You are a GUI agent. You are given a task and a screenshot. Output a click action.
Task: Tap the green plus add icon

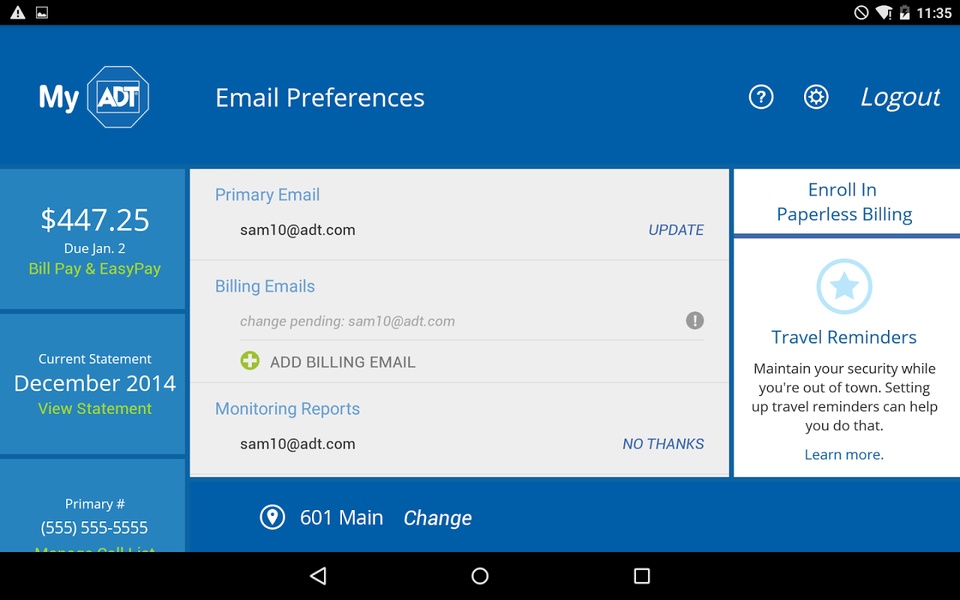tap(250, 361)
